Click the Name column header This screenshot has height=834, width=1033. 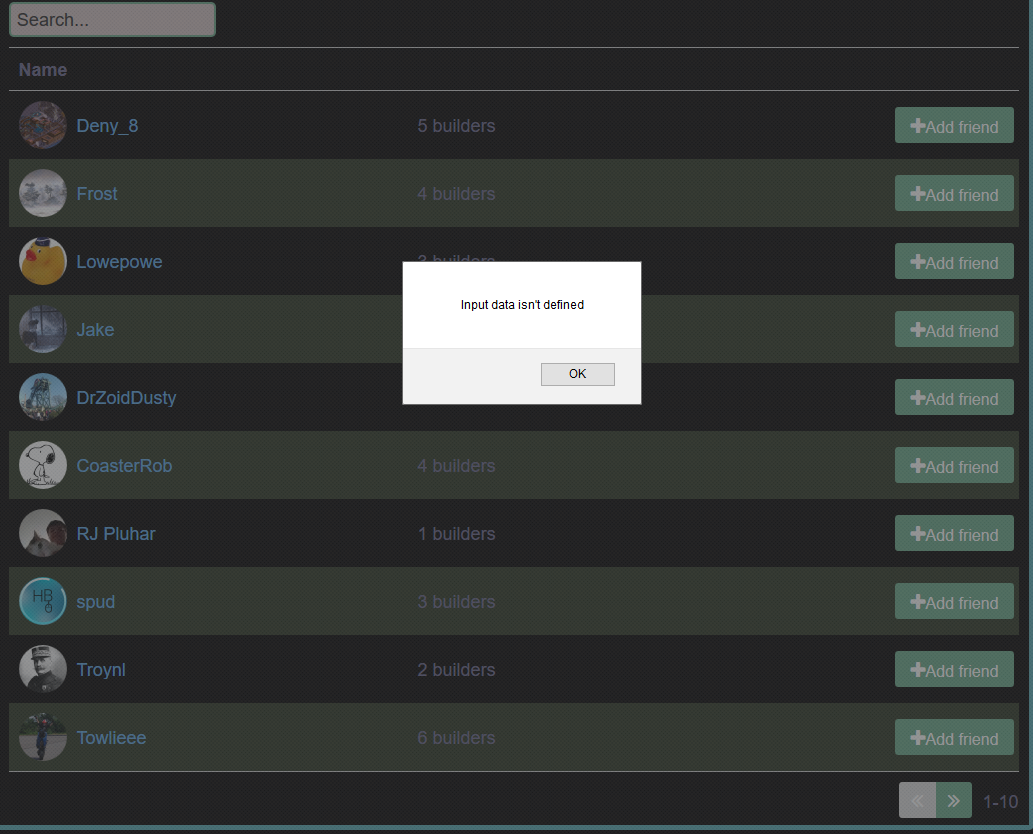(43, 70)
